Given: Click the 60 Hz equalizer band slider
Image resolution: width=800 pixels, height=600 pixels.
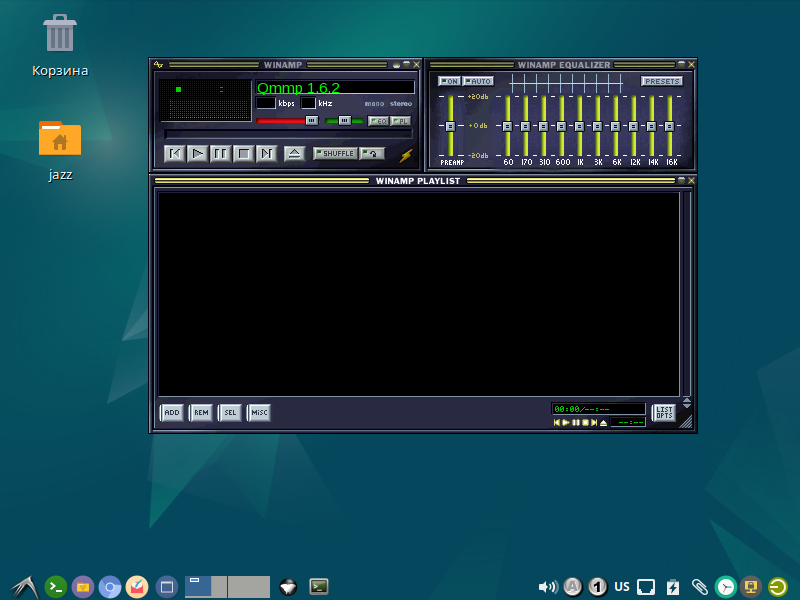Looking at the screenshot, I should click(507, 126).
